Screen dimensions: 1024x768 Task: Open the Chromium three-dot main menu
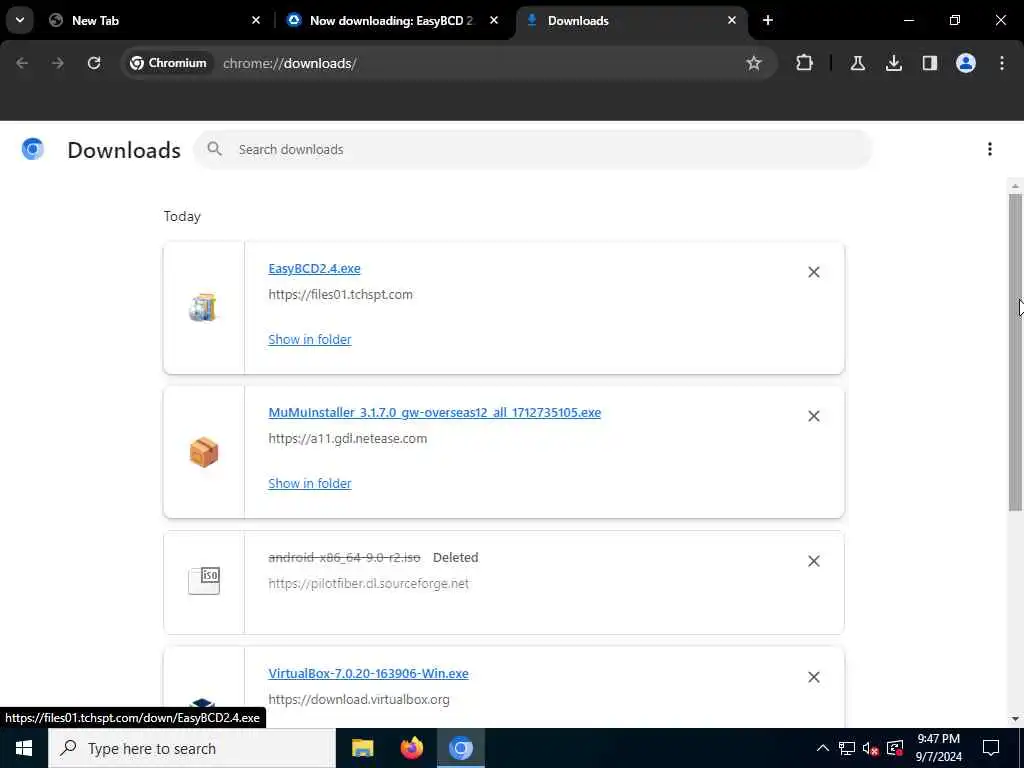[x=1002, y=63]
